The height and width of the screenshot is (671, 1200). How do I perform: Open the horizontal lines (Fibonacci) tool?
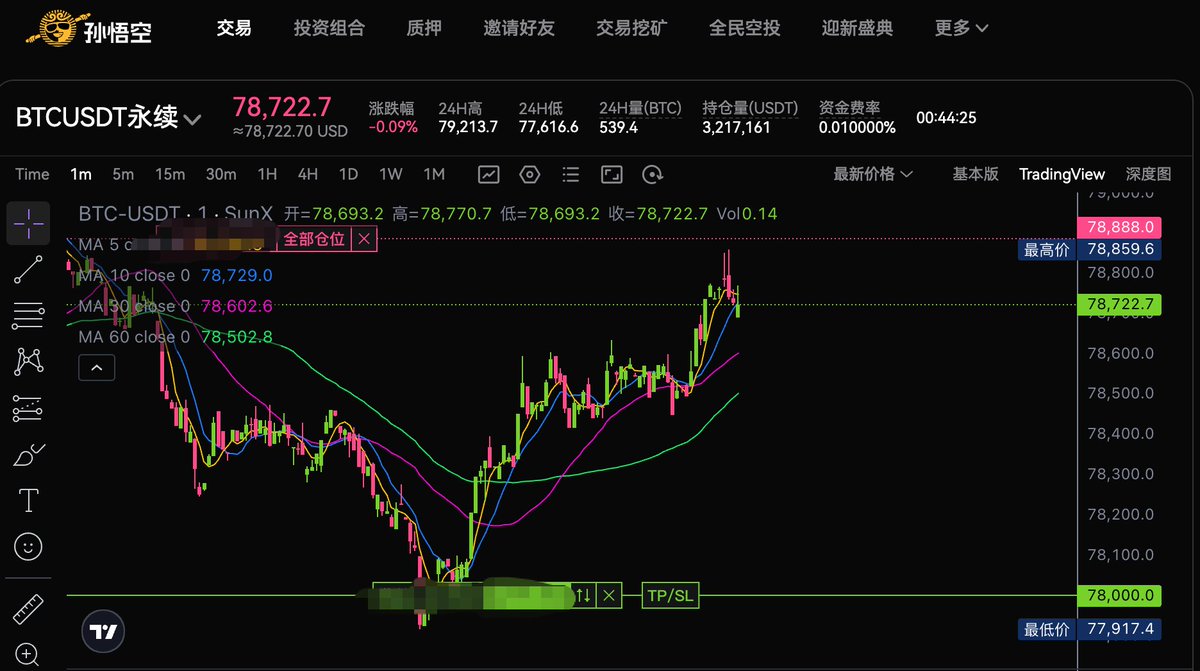[x=28, y=315]
